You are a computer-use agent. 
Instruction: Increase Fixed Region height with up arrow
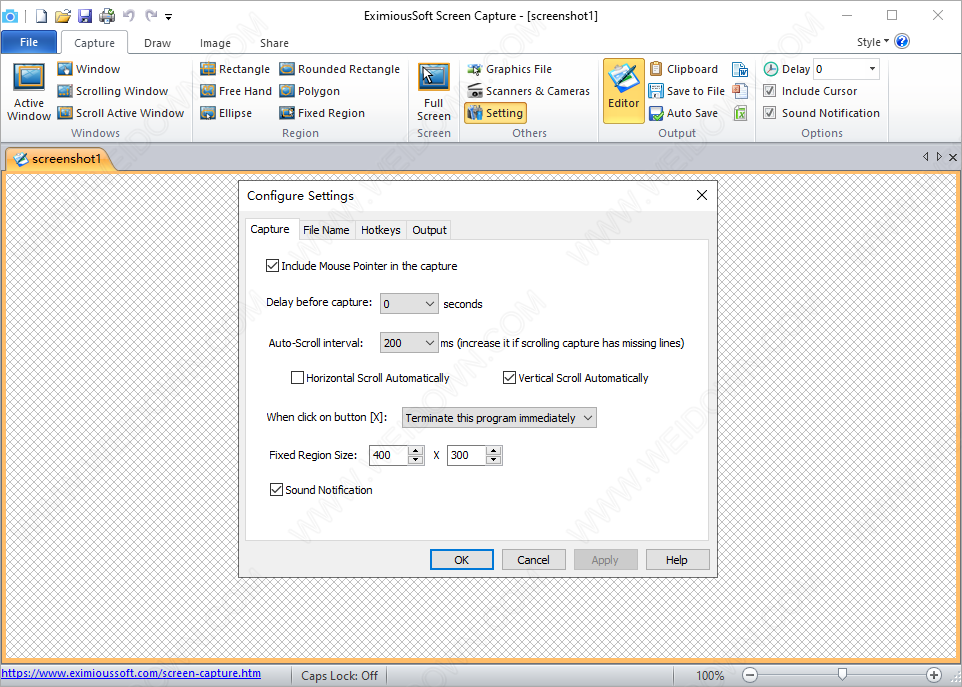coord(493,451)
